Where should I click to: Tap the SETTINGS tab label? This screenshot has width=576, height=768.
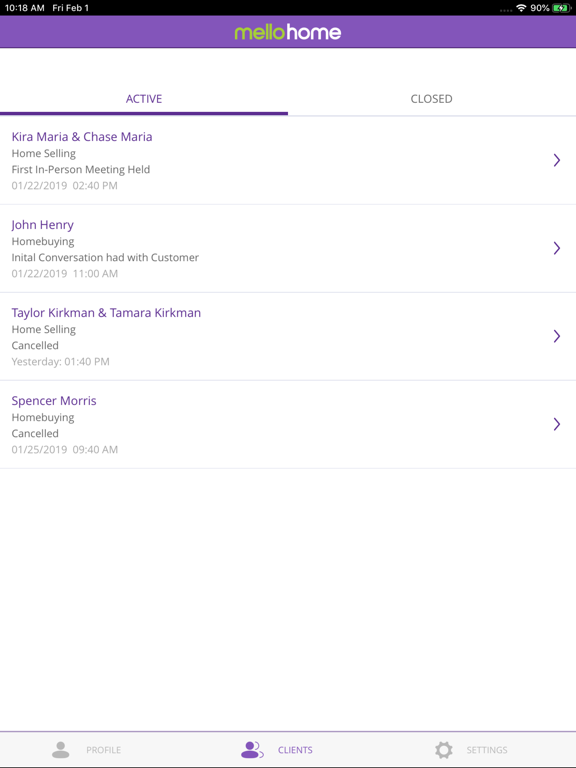487,750
